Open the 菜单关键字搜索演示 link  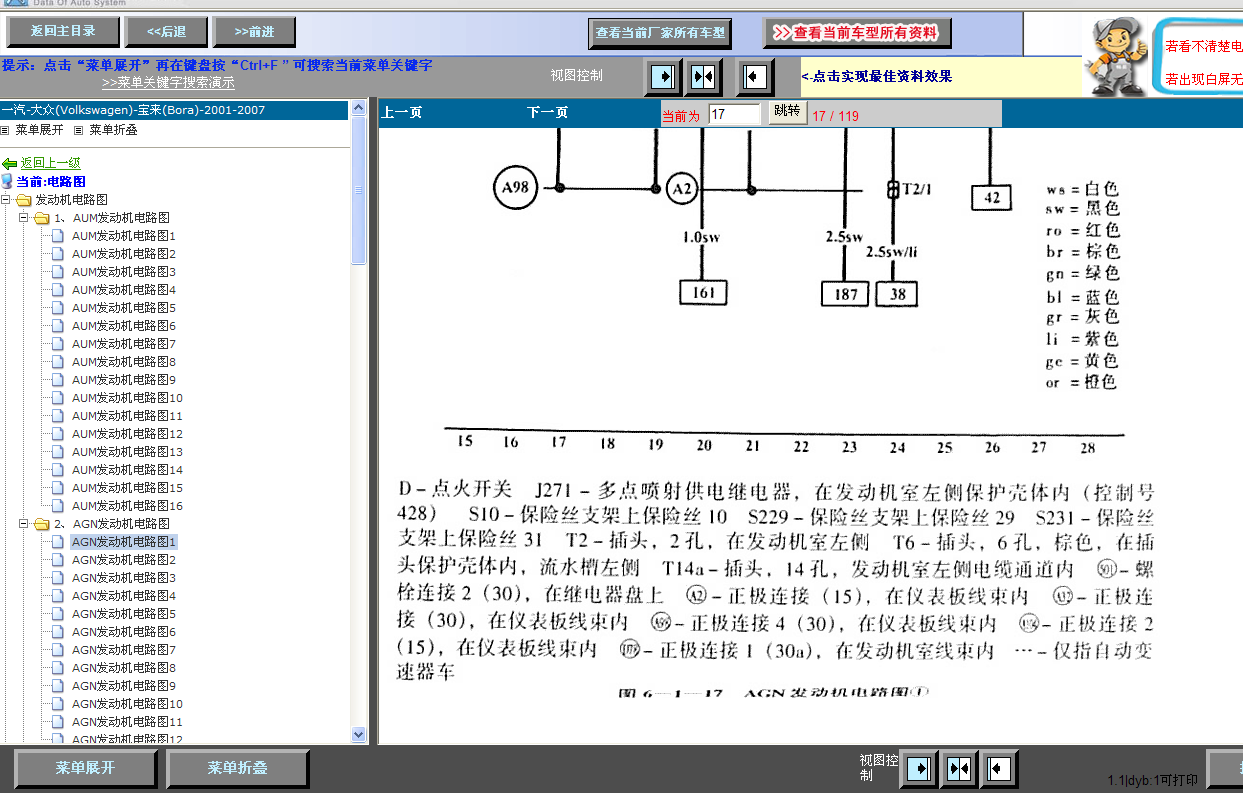pos(168,83)
